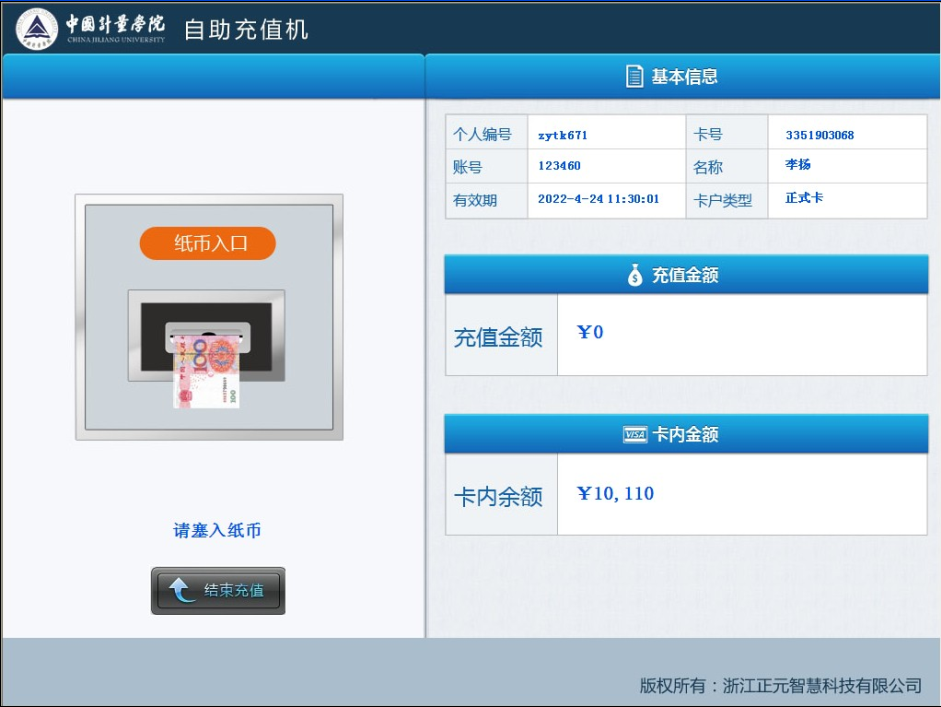
Task: Click the 名称 value 李扬
Action: (x=798, y=165)
